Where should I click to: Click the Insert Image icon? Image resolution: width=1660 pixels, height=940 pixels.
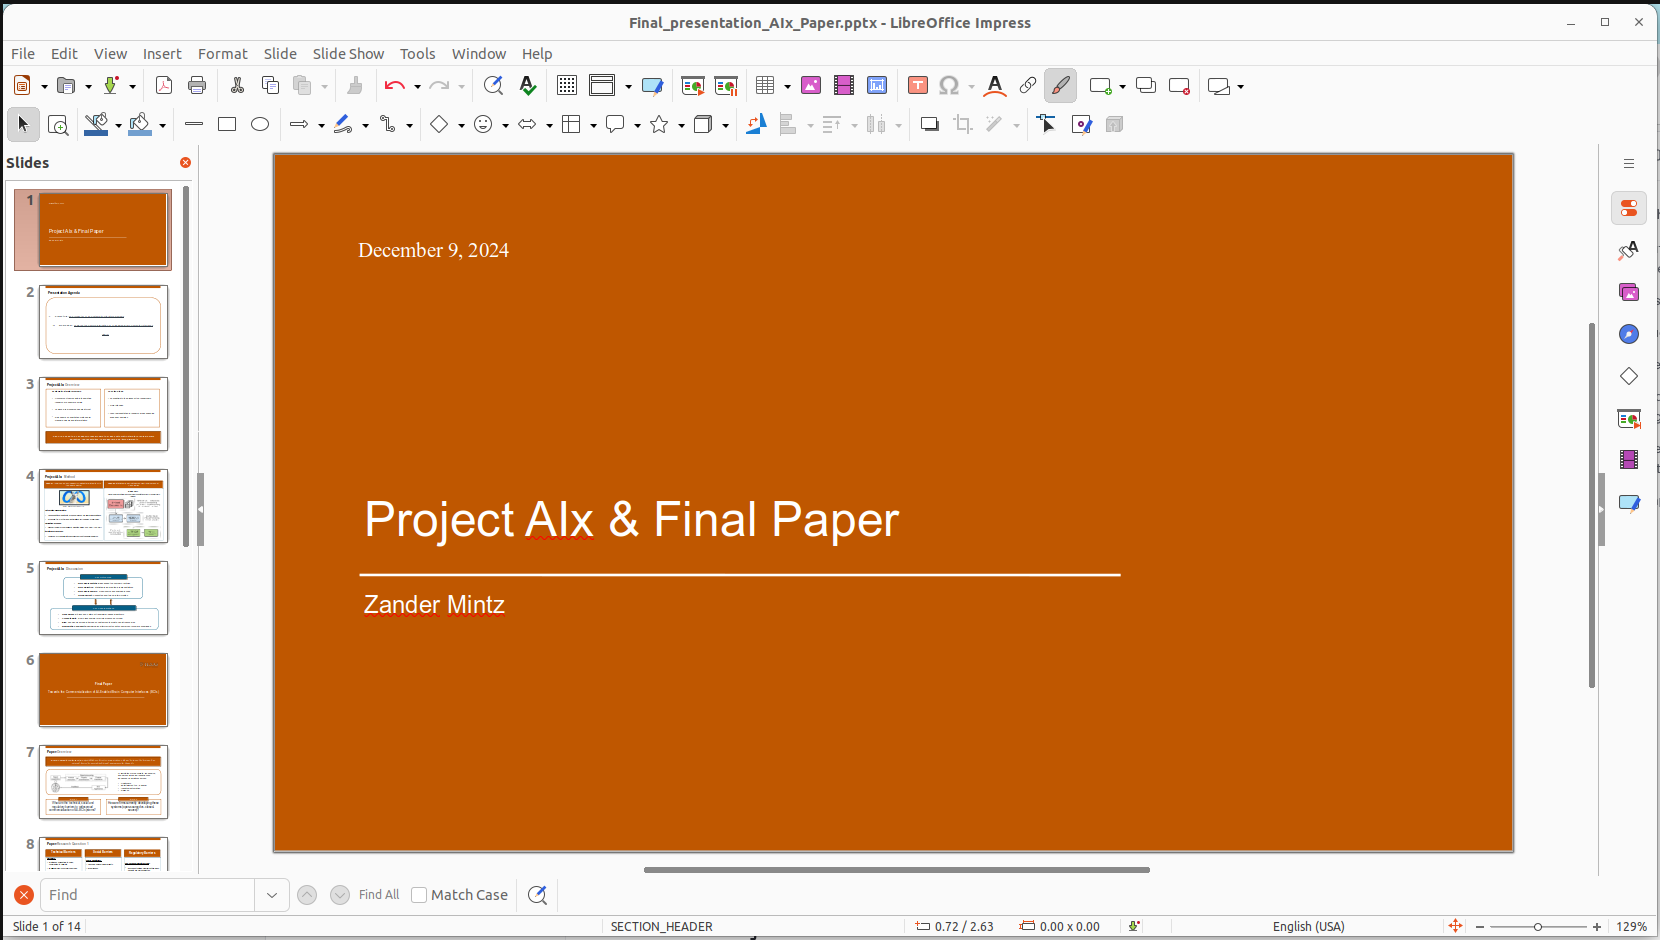click(811, 86)
